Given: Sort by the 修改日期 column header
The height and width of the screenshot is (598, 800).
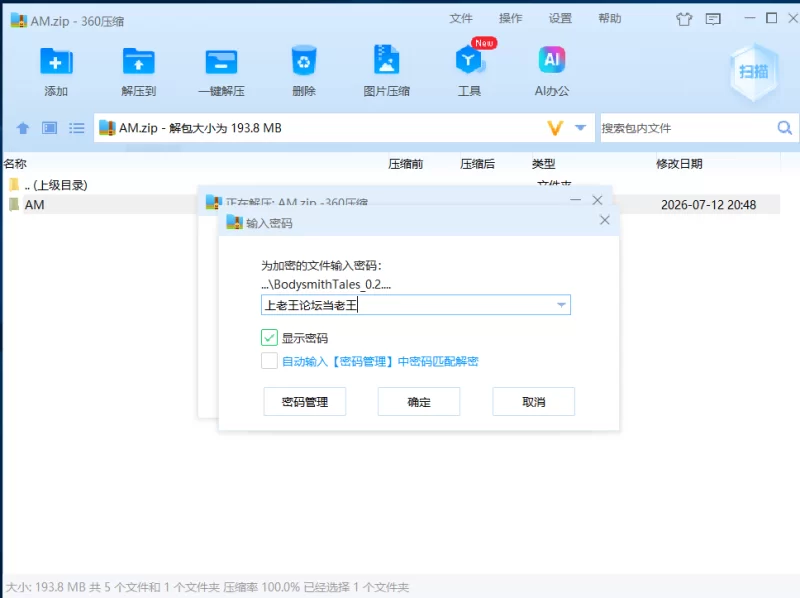Looking at the screenshot, I should click(x=679, y=164).
